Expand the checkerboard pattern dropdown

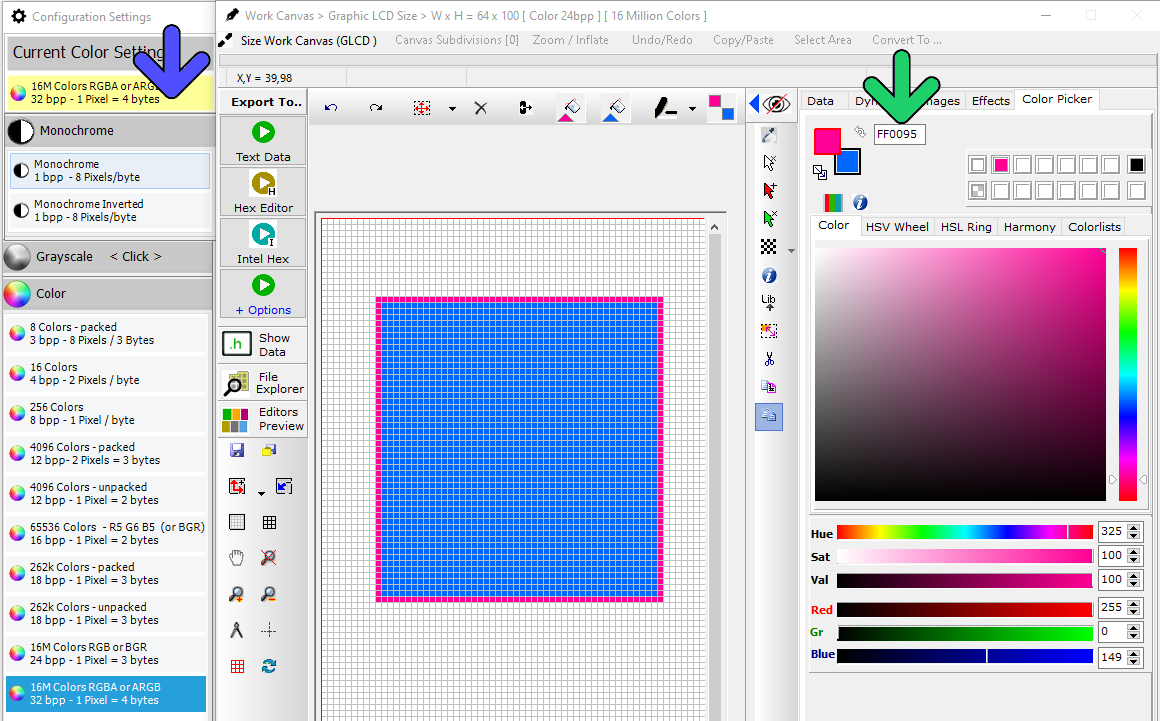790,247
